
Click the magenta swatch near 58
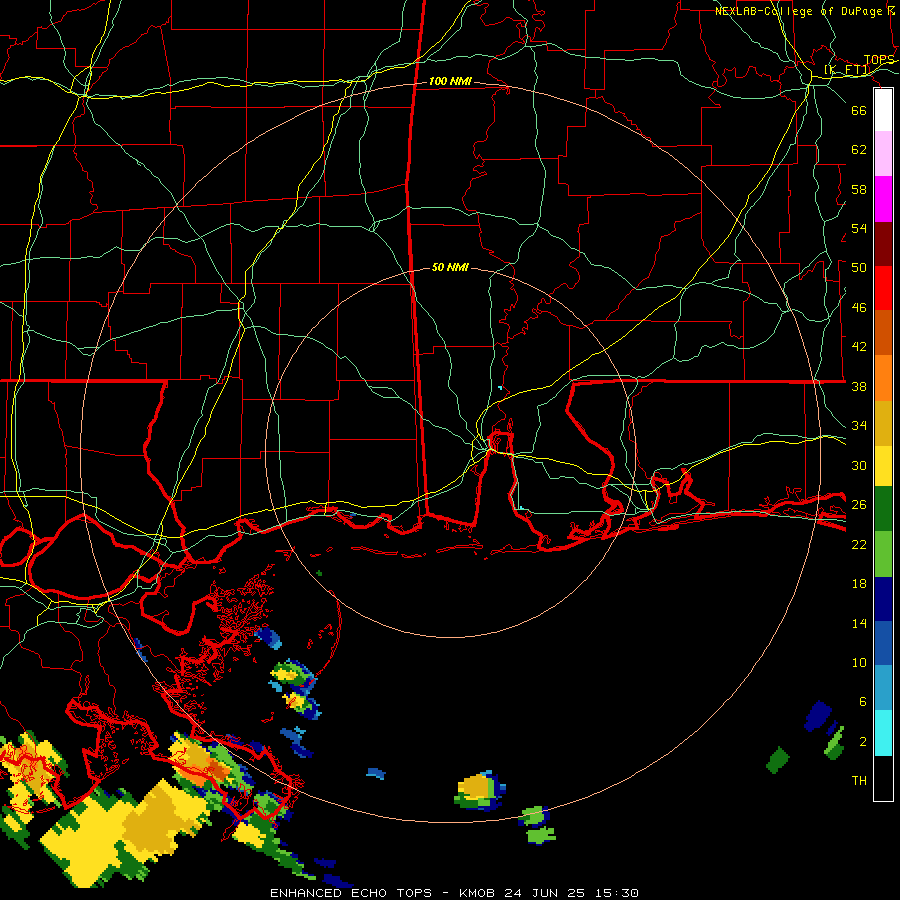[x=883, y=199]
